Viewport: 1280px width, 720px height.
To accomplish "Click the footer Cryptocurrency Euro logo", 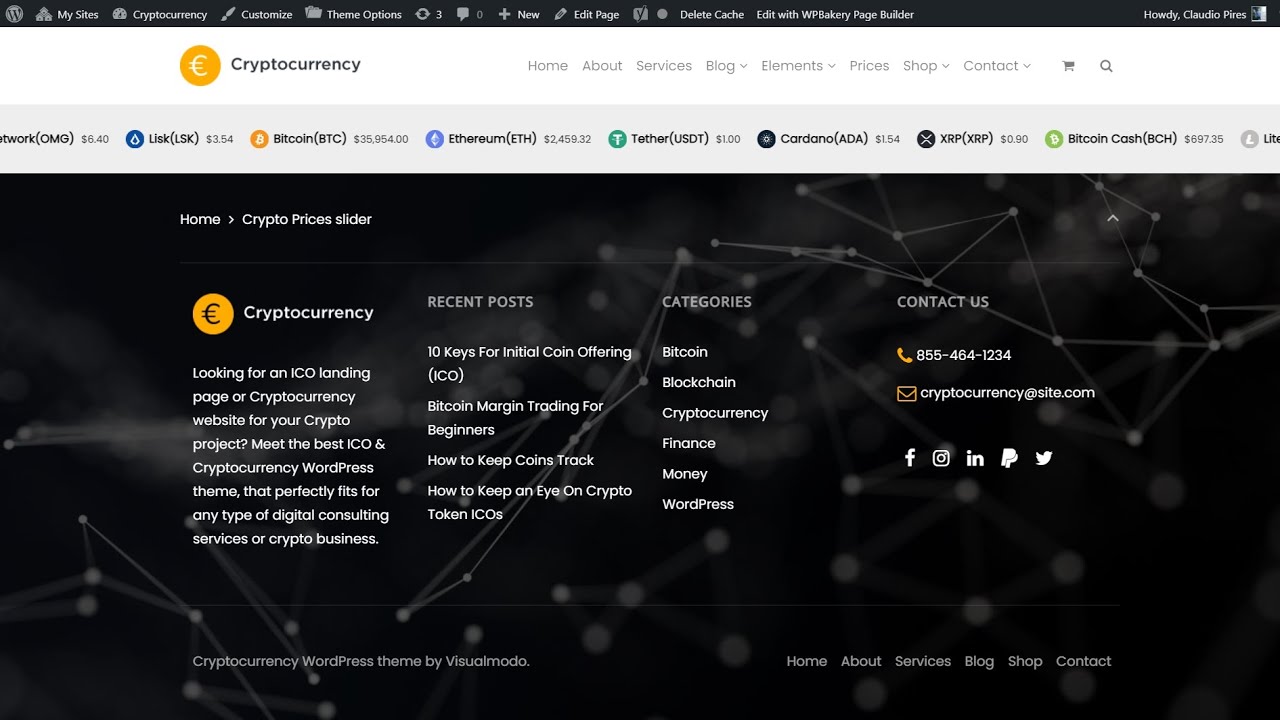I will click(283, 313).
